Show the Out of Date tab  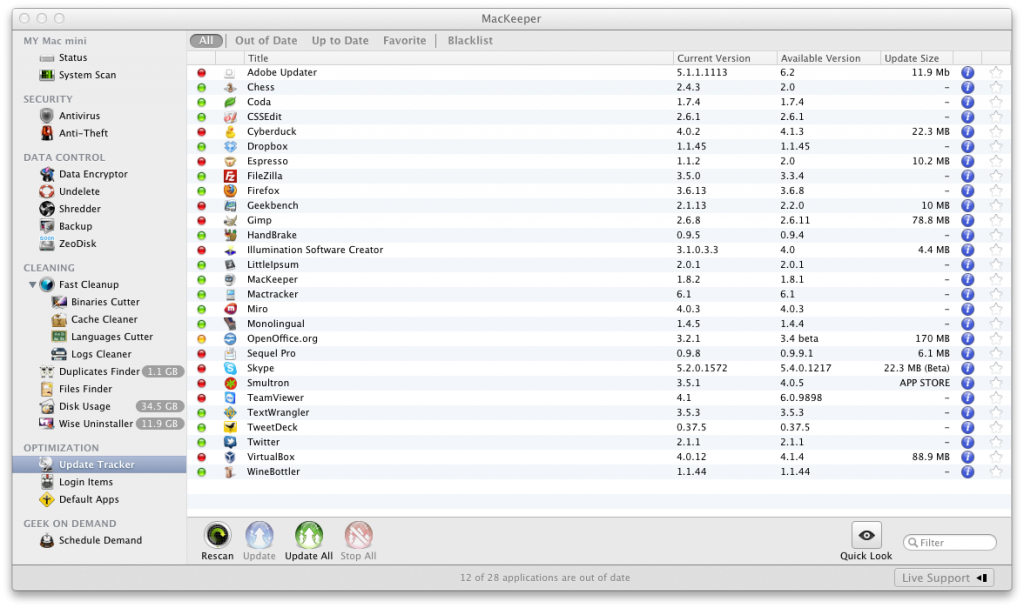coord(266,40)
